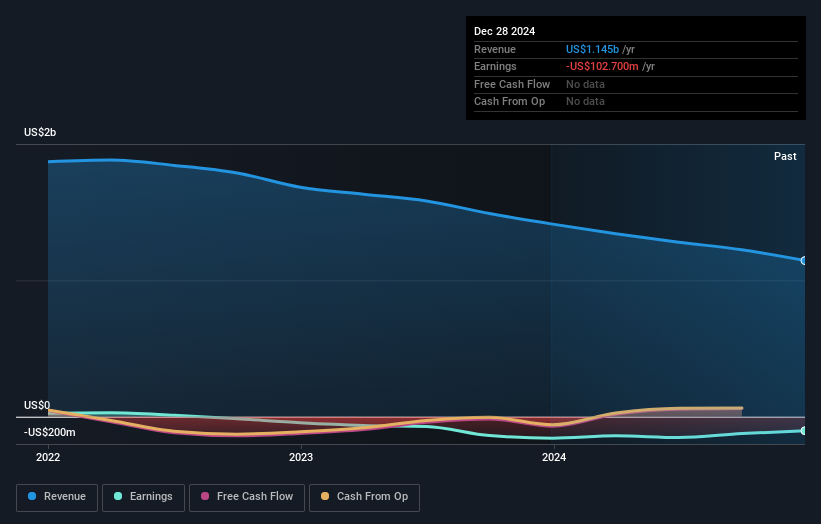Click the Earnings line endpoint marker
The height and width of the screenshot is (524, 821).
click(x=804, y=431)
